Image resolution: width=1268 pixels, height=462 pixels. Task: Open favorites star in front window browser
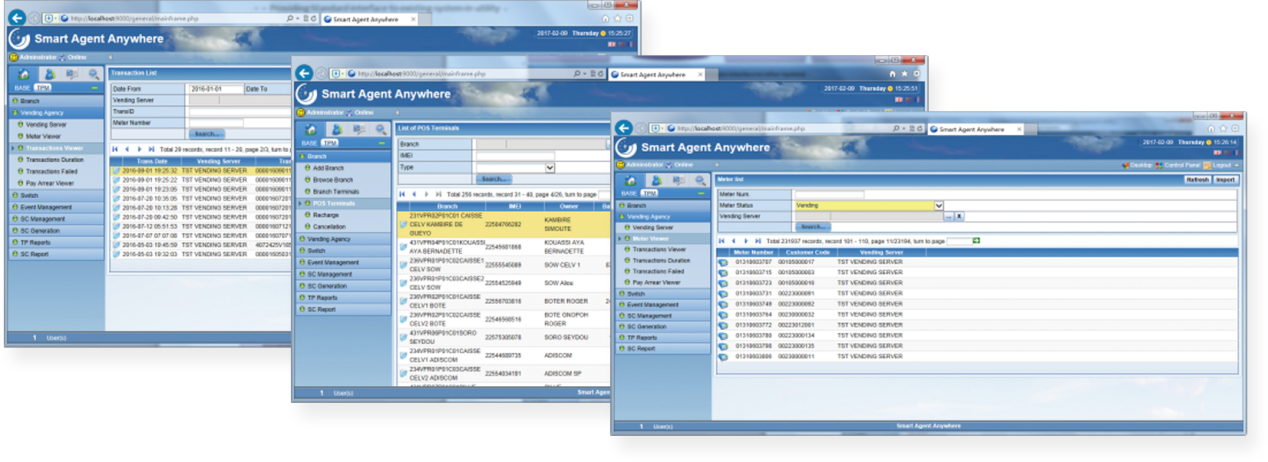point(1223,129)
